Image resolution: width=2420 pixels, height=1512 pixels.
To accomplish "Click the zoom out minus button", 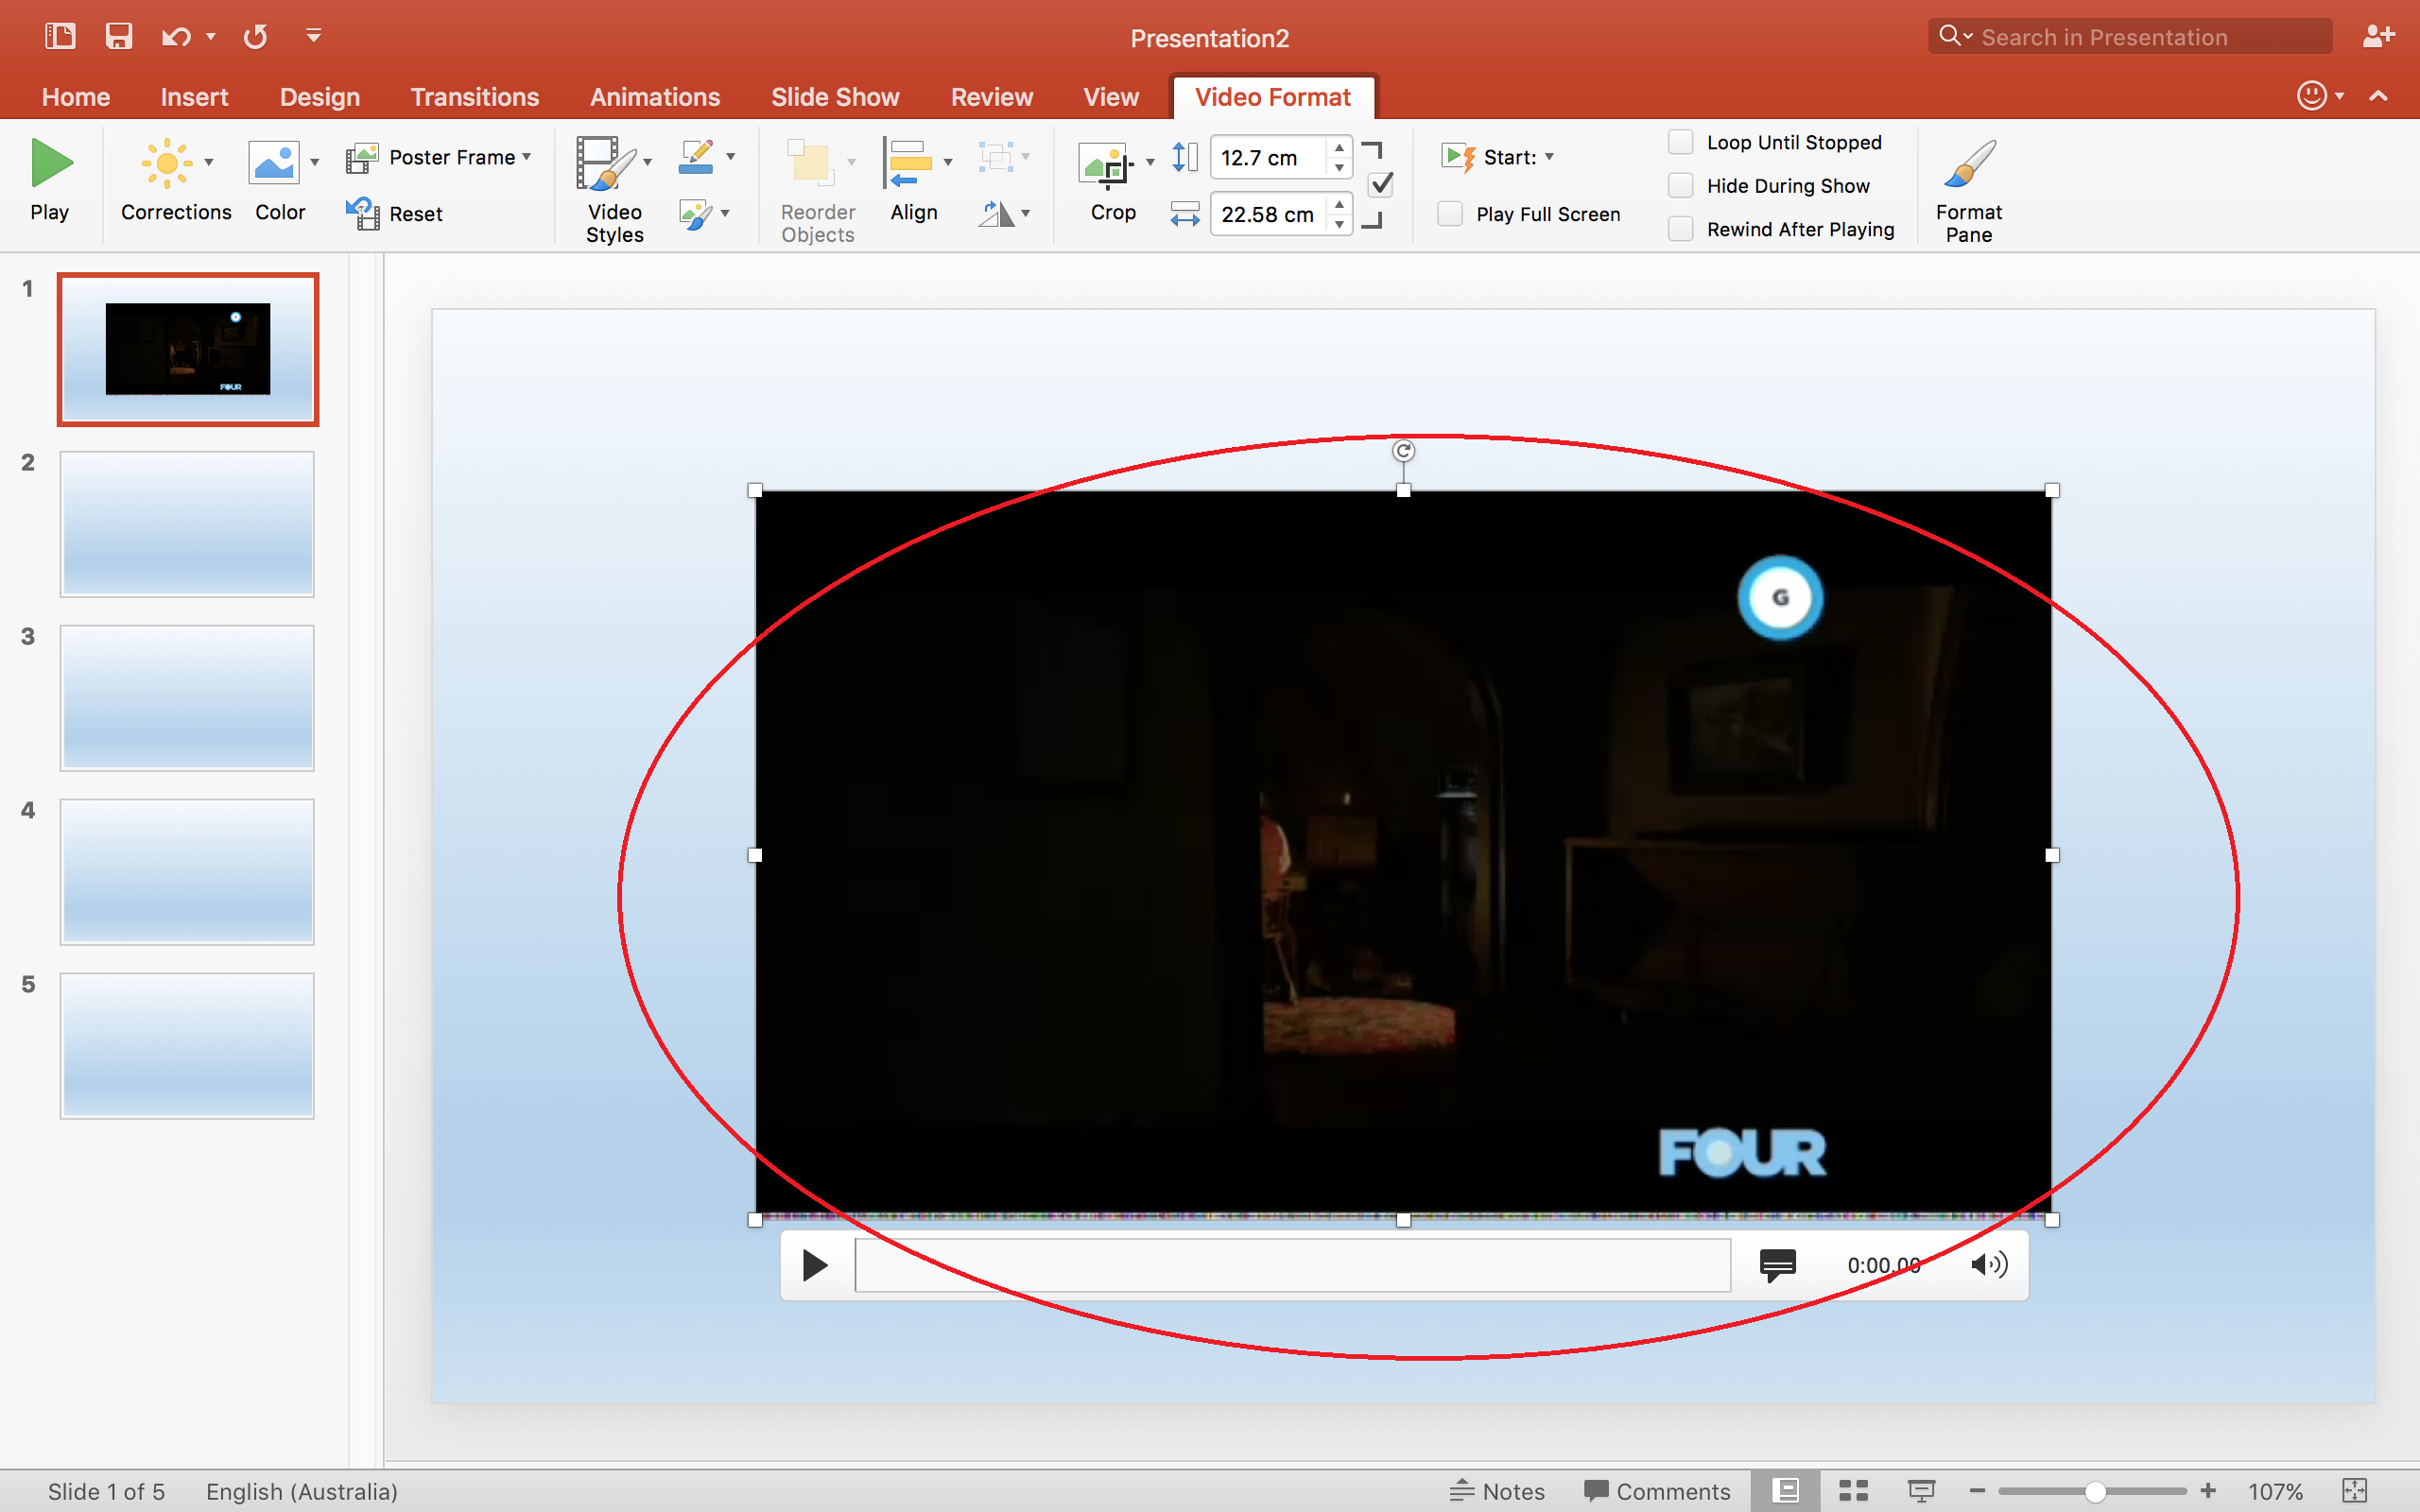I will coord(1977,1491).
